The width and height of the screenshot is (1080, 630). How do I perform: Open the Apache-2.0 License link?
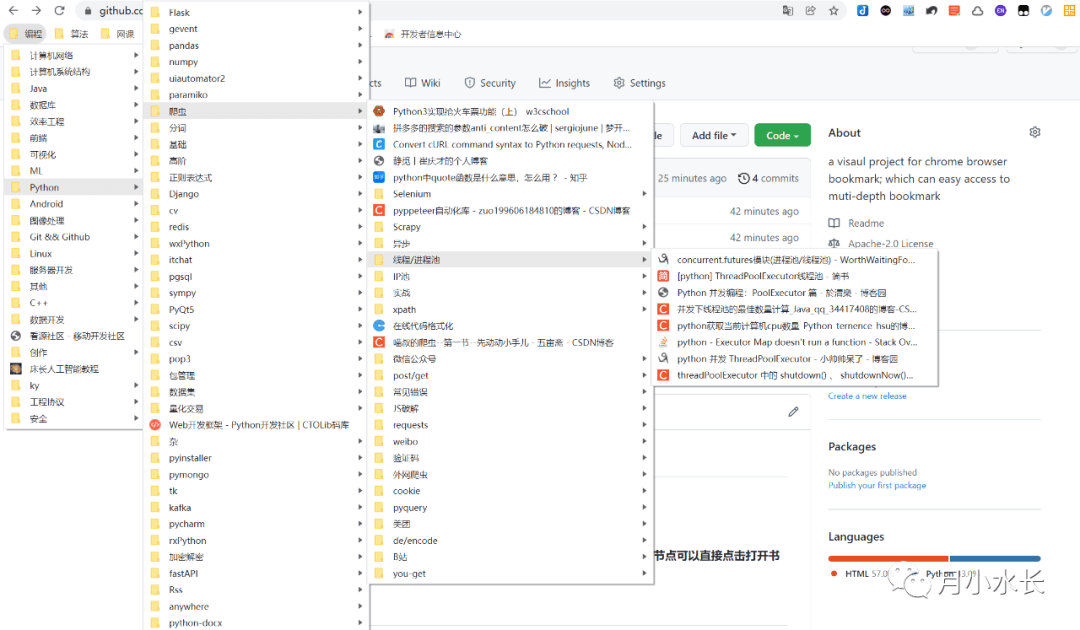click(890, 243)
